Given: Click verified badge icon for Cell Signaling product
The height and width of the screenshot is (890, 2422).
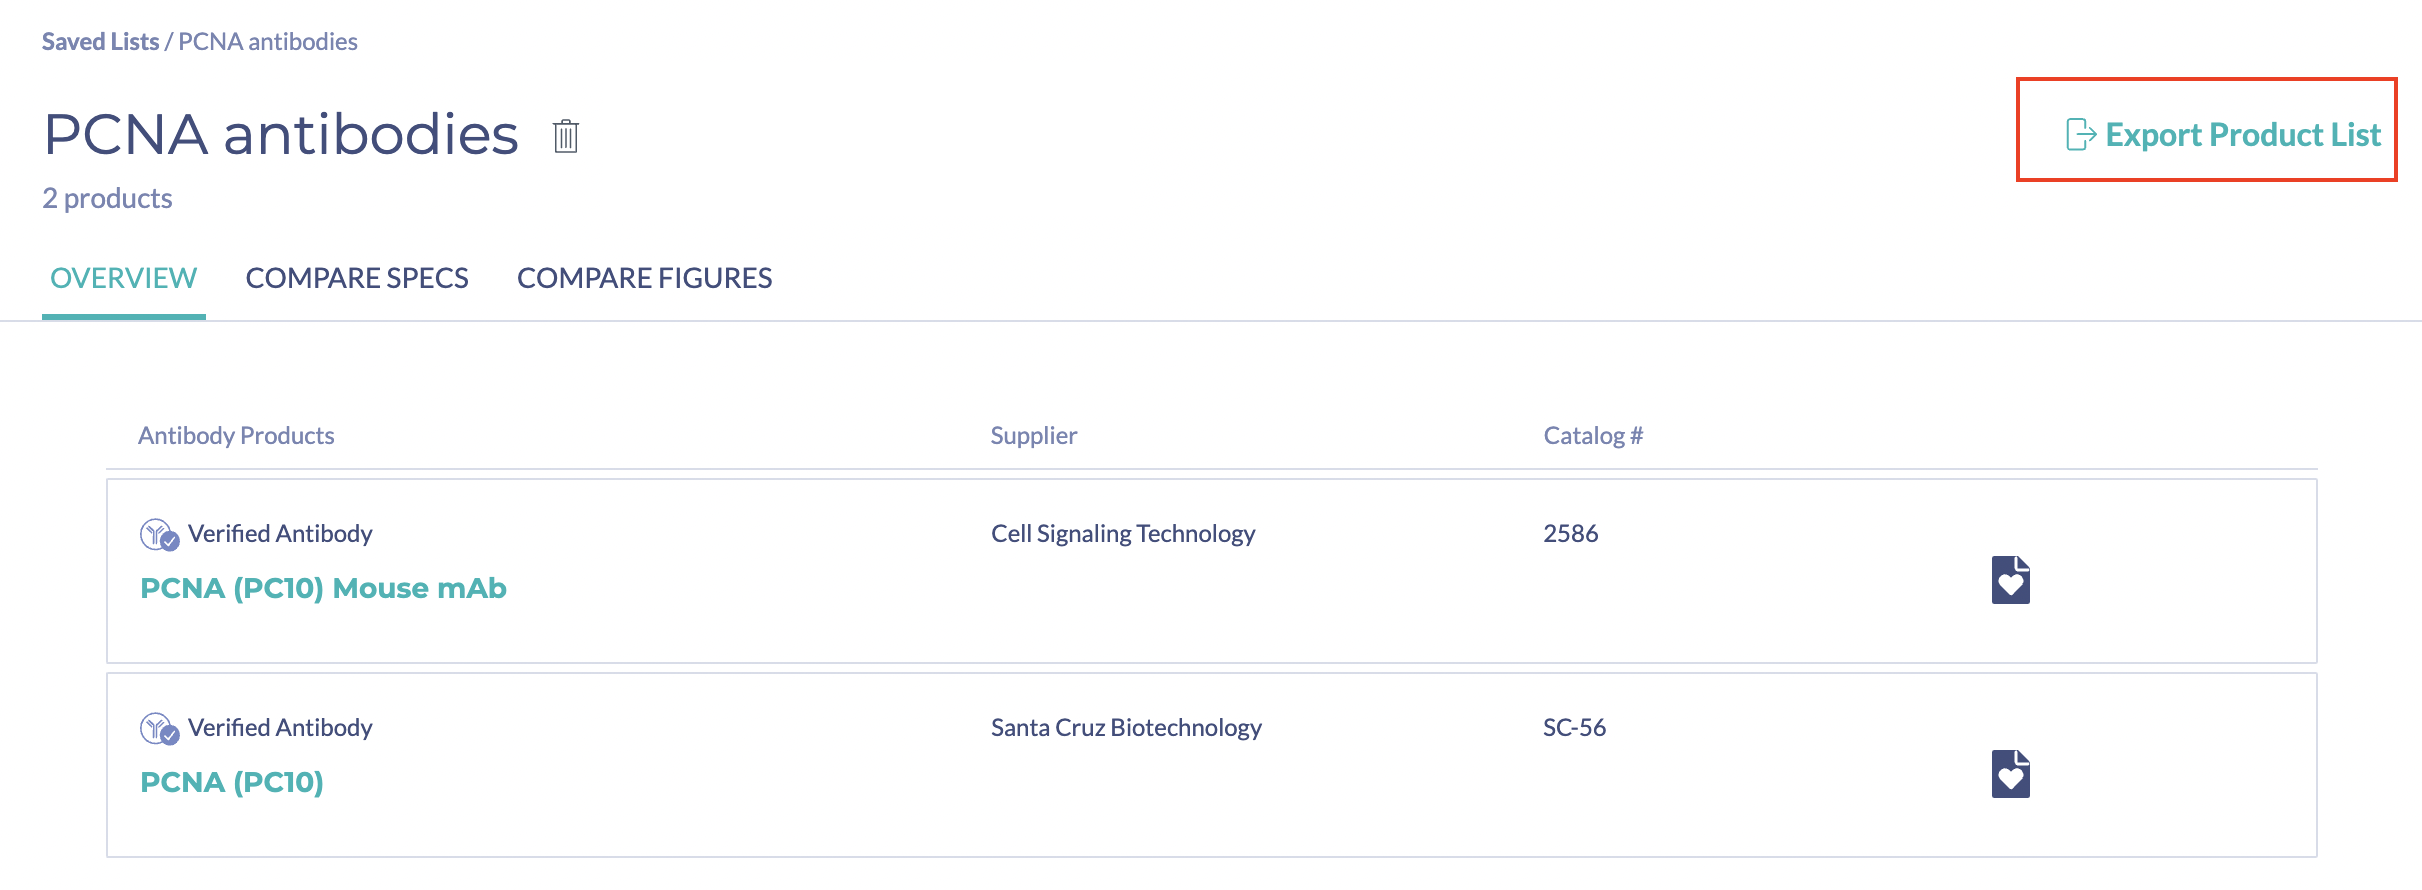Looking at the screenshot, I should click(159, 535).
